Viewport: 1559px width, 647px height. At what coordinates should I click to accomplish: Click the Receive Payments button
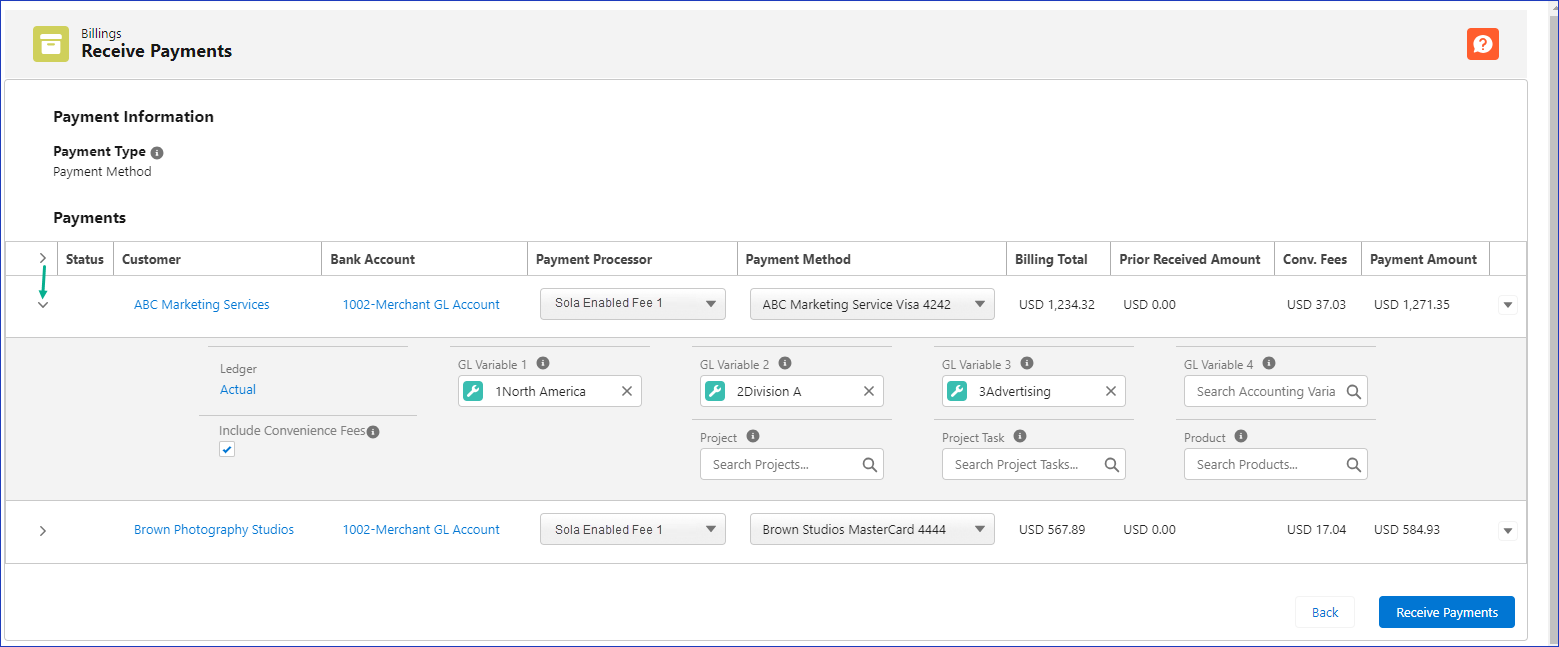[1446, 612]
